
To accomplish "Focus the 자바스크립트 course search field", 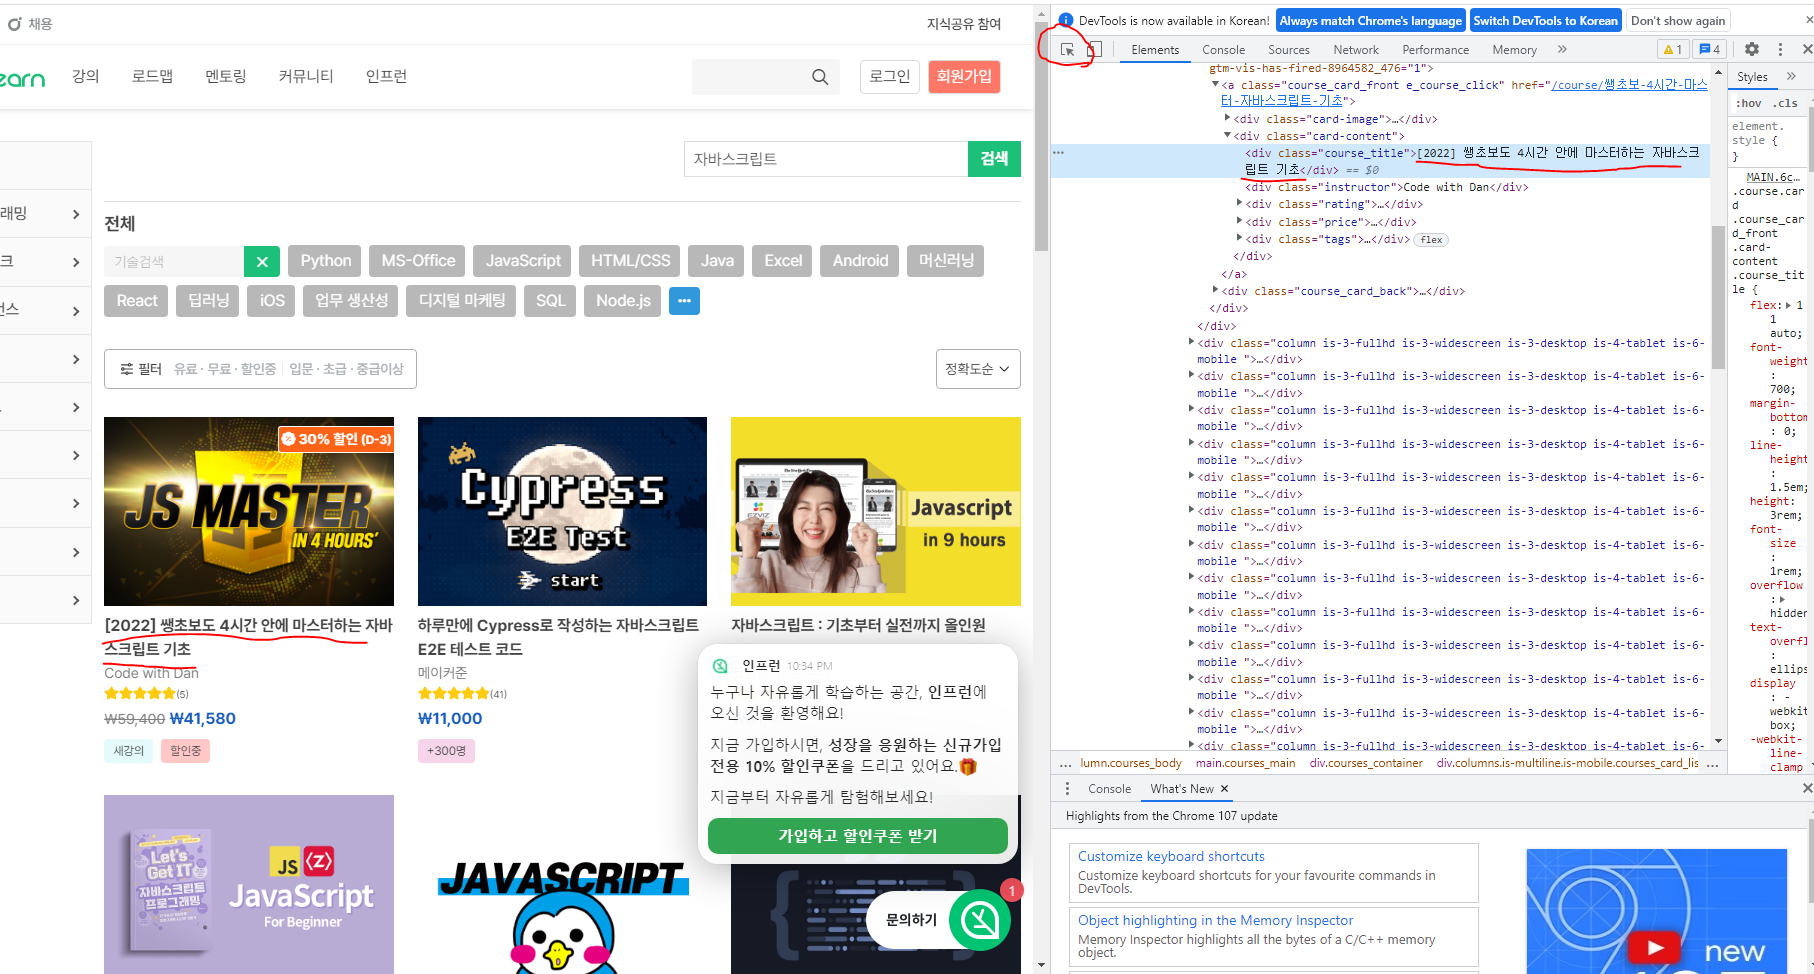I will pyautogui.click(x=826, y=159).
